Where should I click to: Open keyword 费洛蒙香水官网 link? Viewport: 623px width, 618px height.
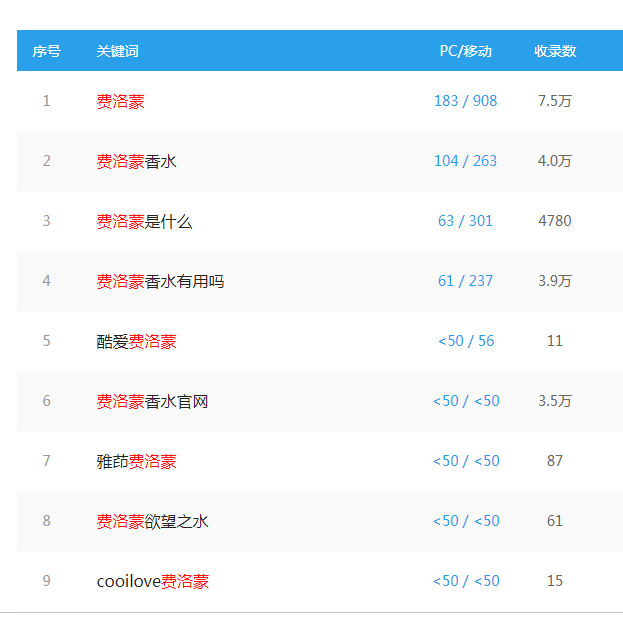tap(152, 401)
